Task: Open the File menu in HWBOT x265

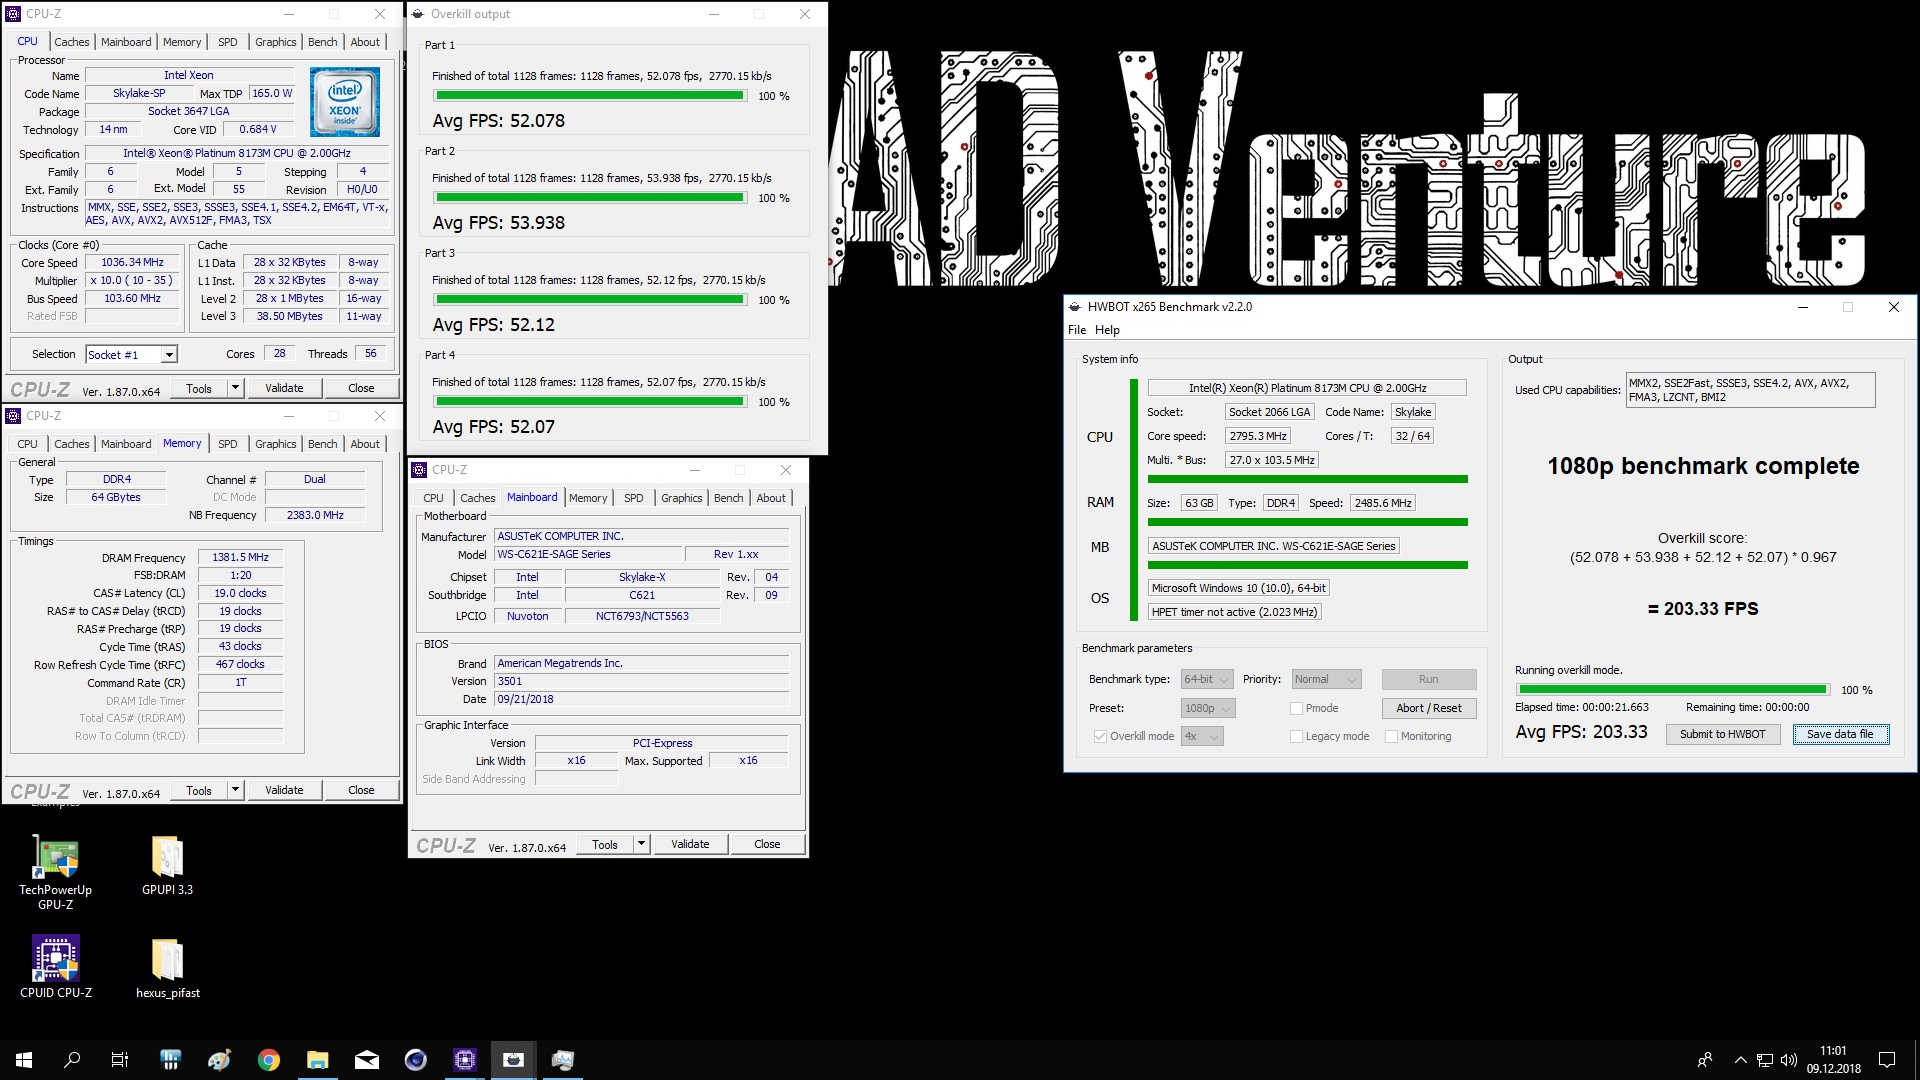Action: tap(1076, 330)
